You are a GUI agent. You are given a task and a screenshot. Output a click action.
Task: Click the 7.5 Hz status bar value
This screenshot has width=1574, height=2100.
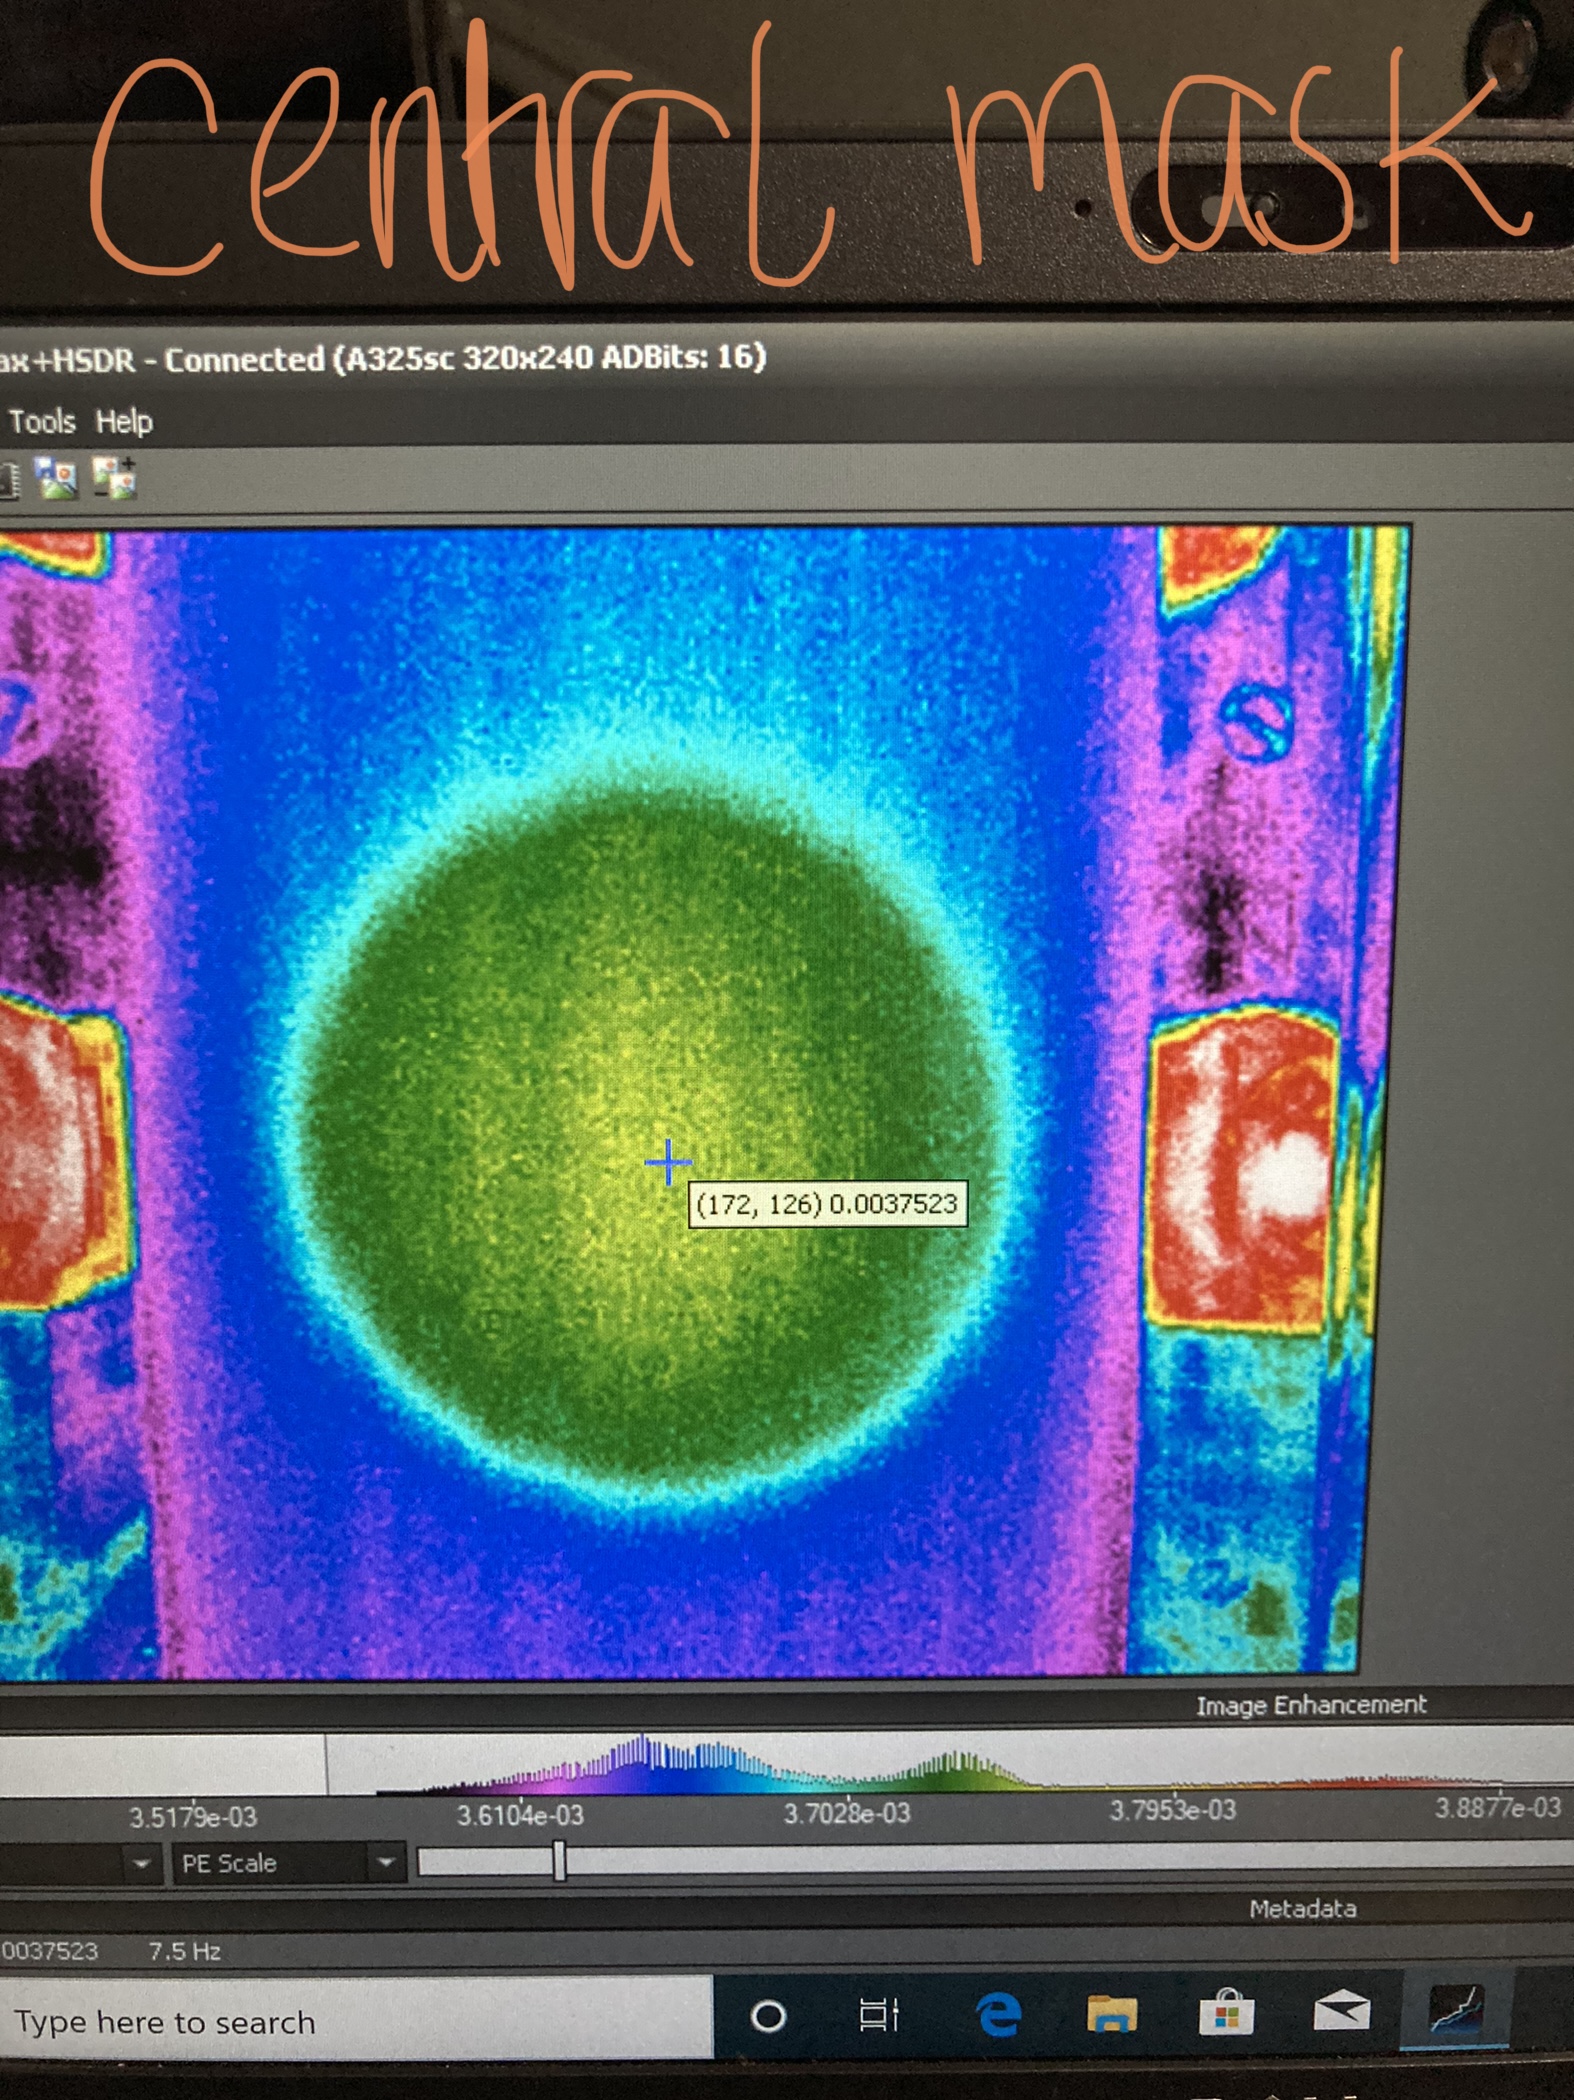click(185, 1951)
